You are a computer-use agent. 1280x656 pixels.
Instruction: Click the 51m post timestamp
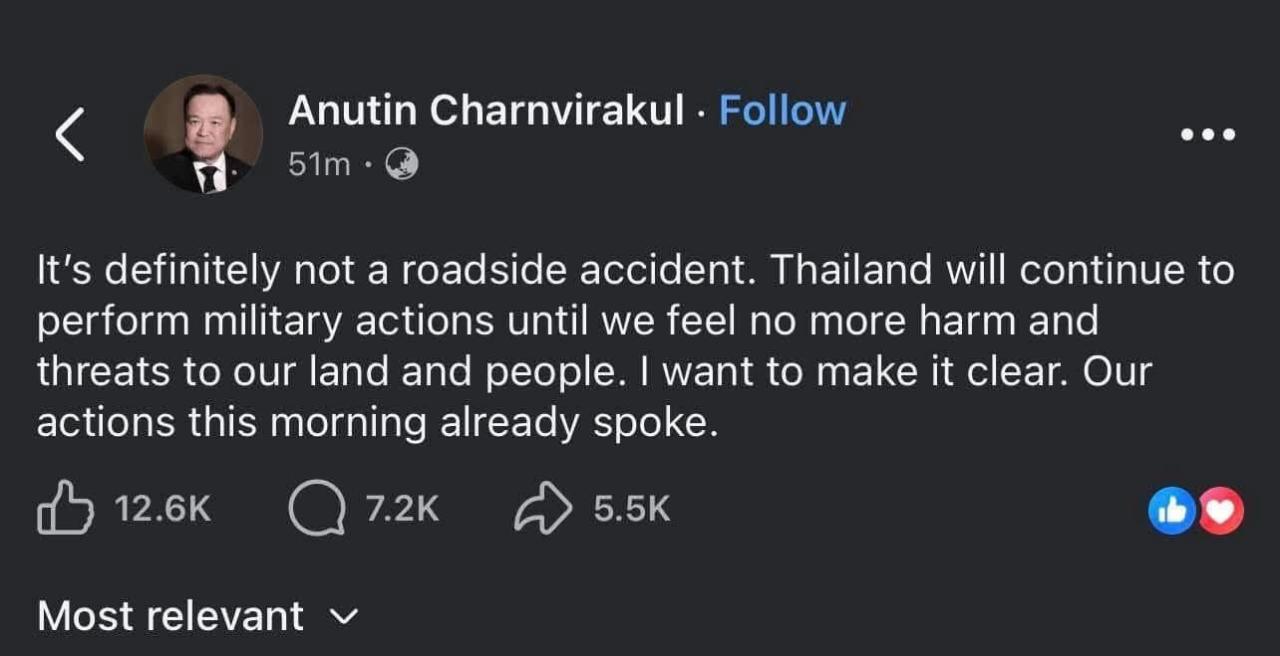pos(319,164)
